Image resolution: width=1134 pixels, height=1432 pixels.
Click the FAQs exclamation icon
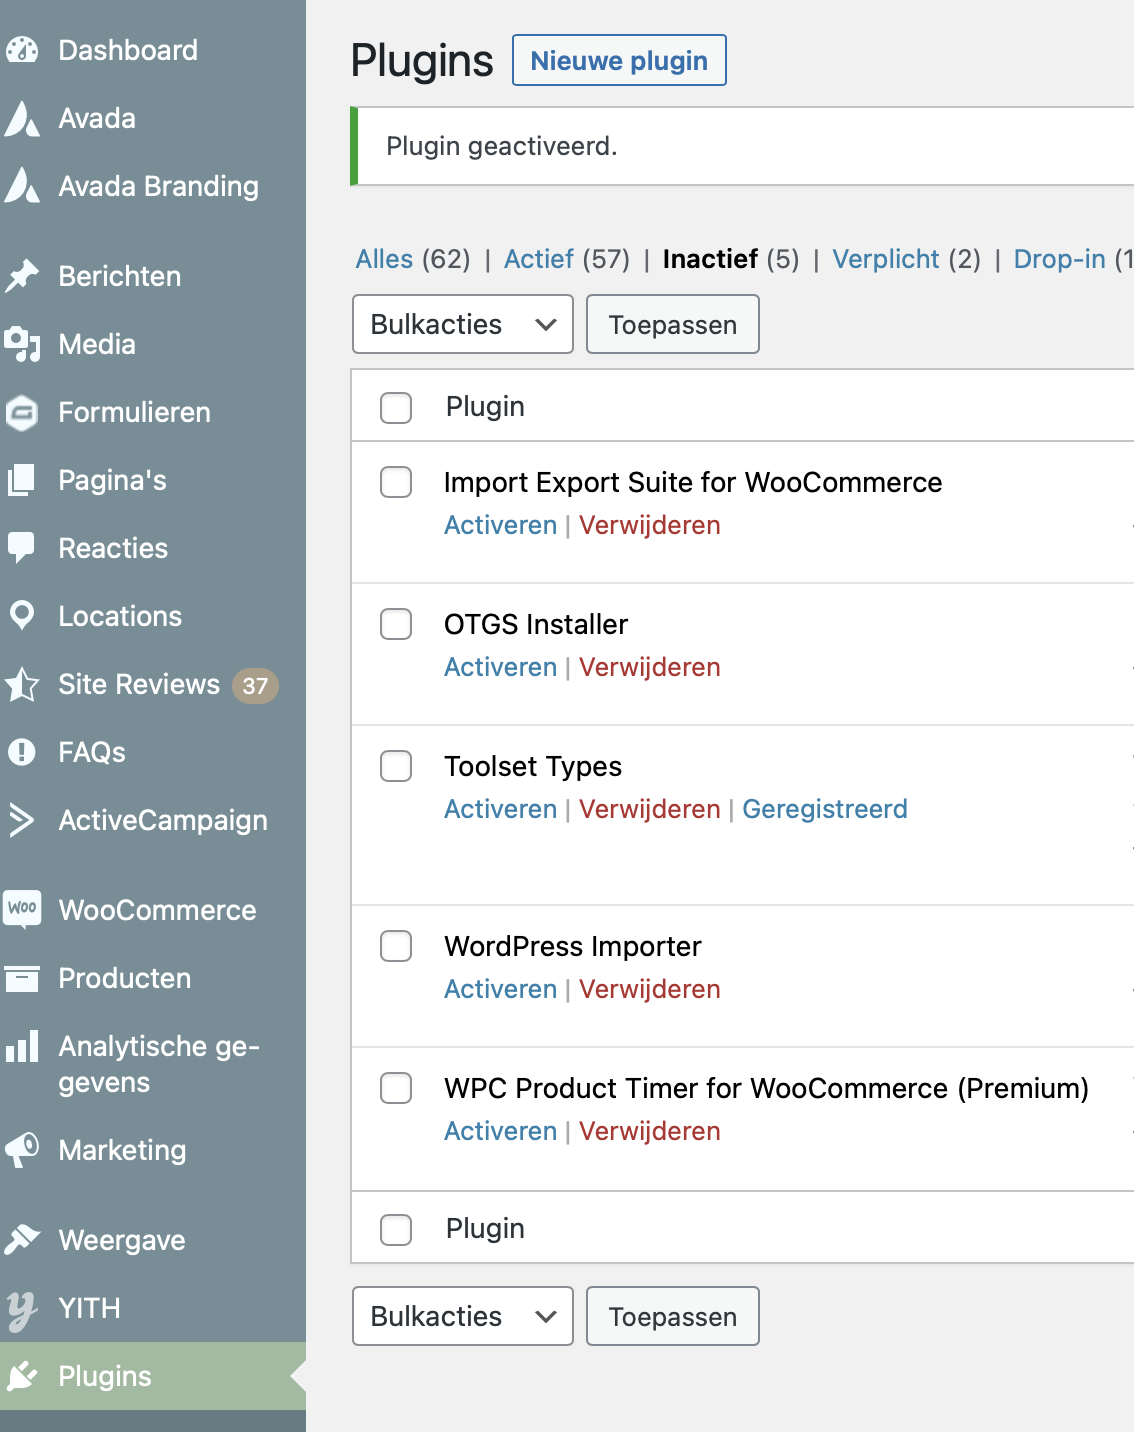point(21,752)
